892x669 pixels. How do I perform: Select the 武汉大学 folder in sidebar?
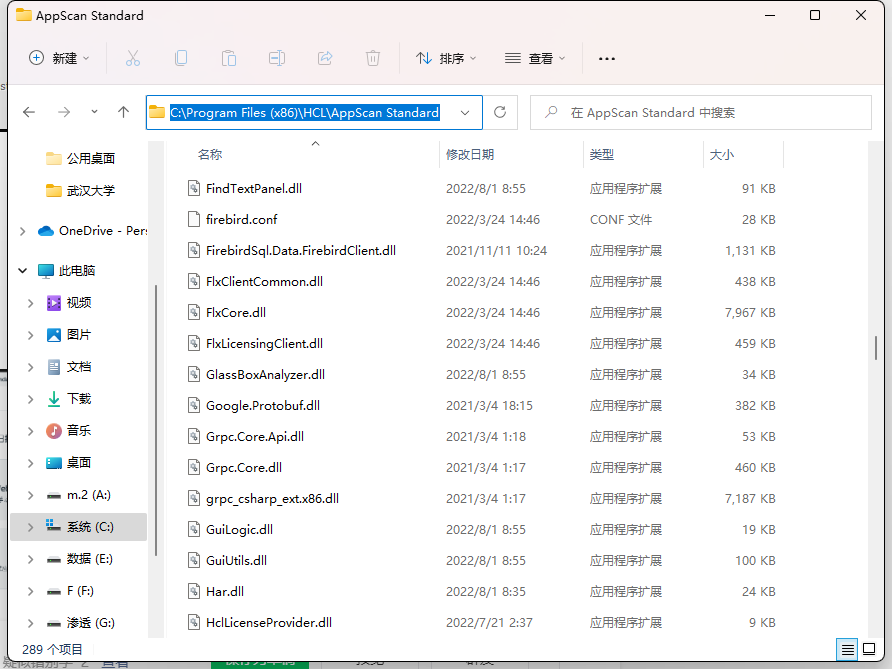(x=80, y=191)
